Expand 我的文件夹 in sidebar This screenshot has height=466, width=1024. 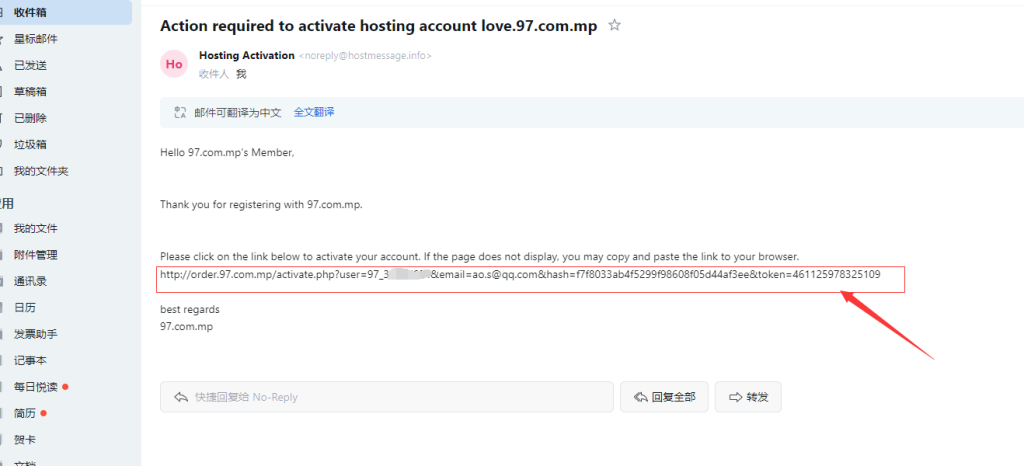[x=41, y=171]
